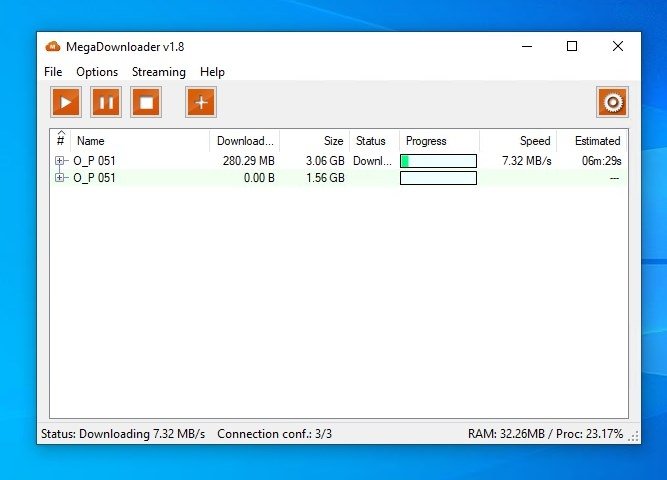Open the Options menu
667x480 pixels.
click(x=97, y=72)
